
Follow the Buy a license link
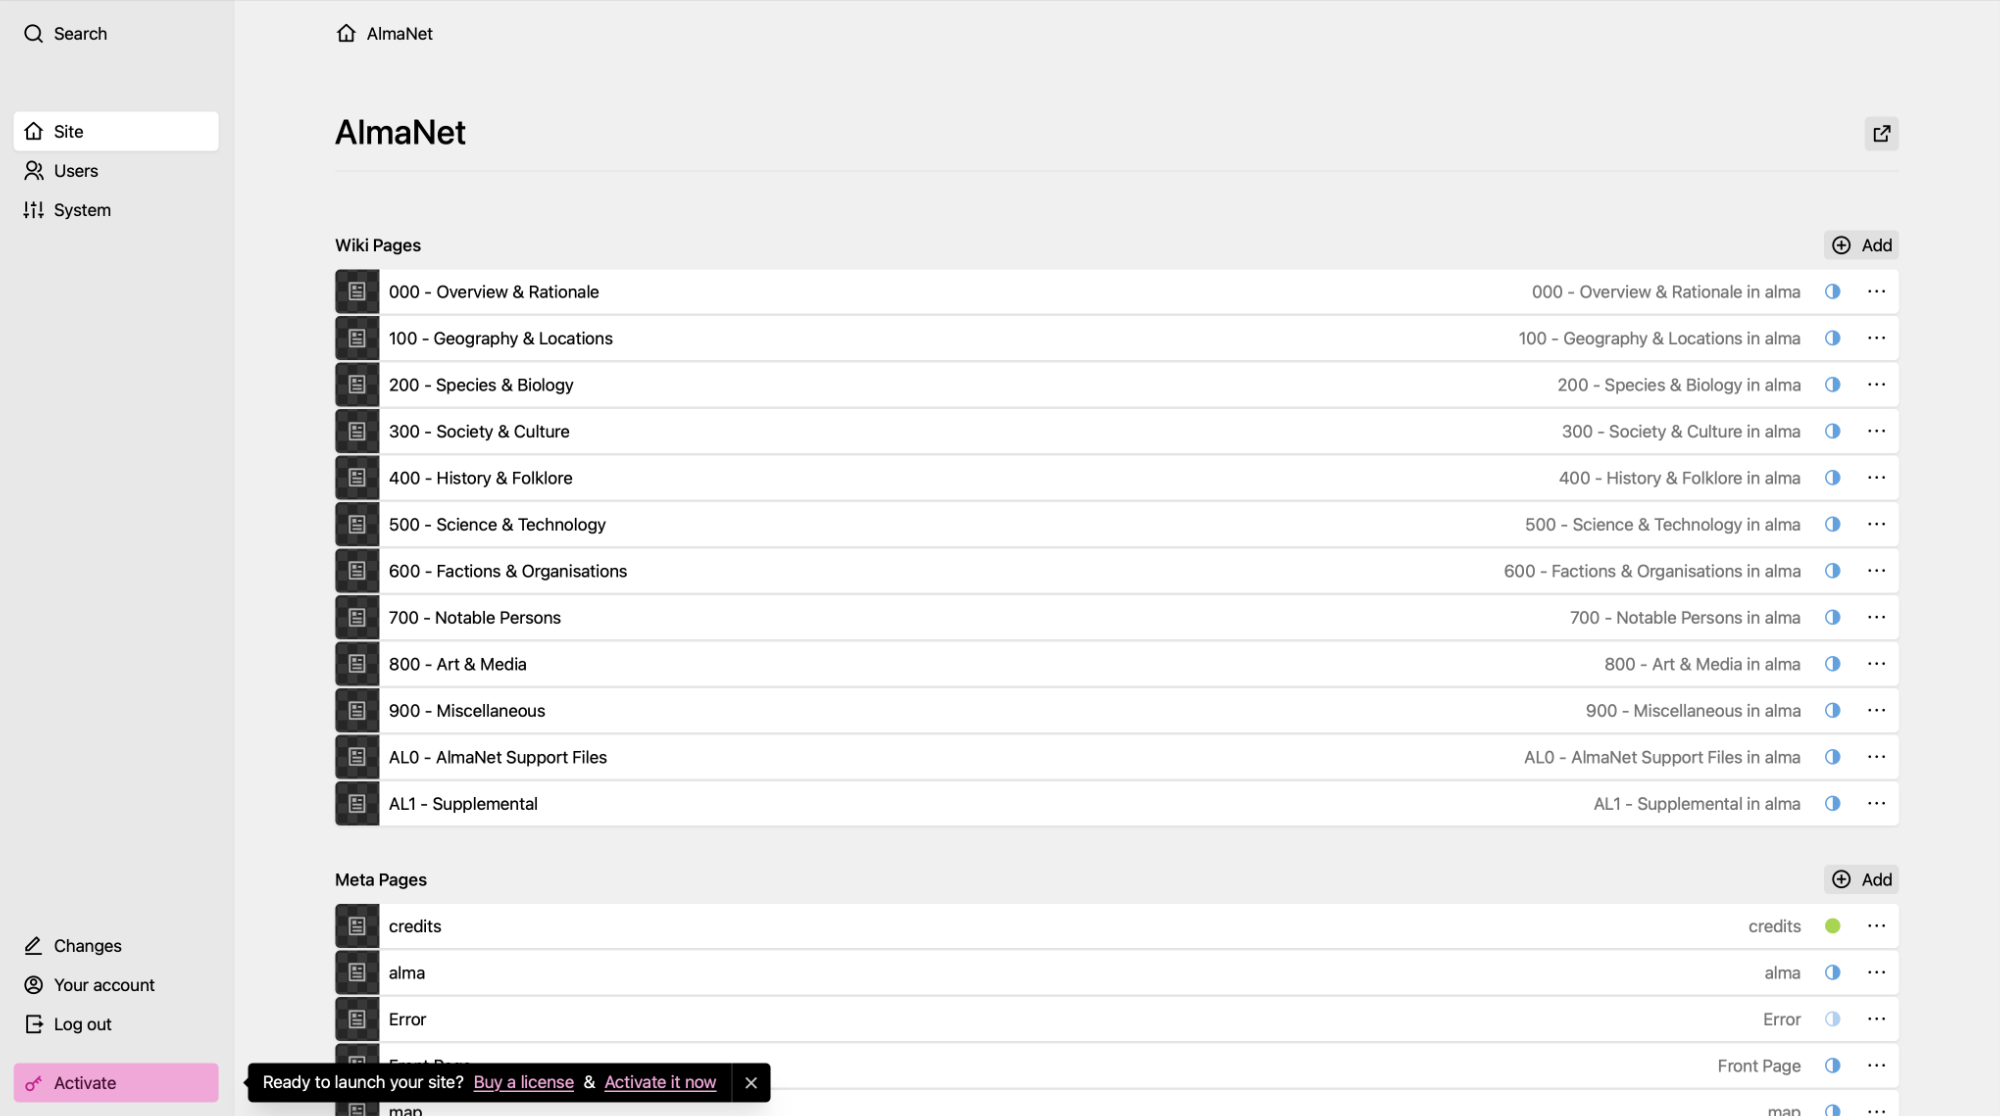point(523,1082)
